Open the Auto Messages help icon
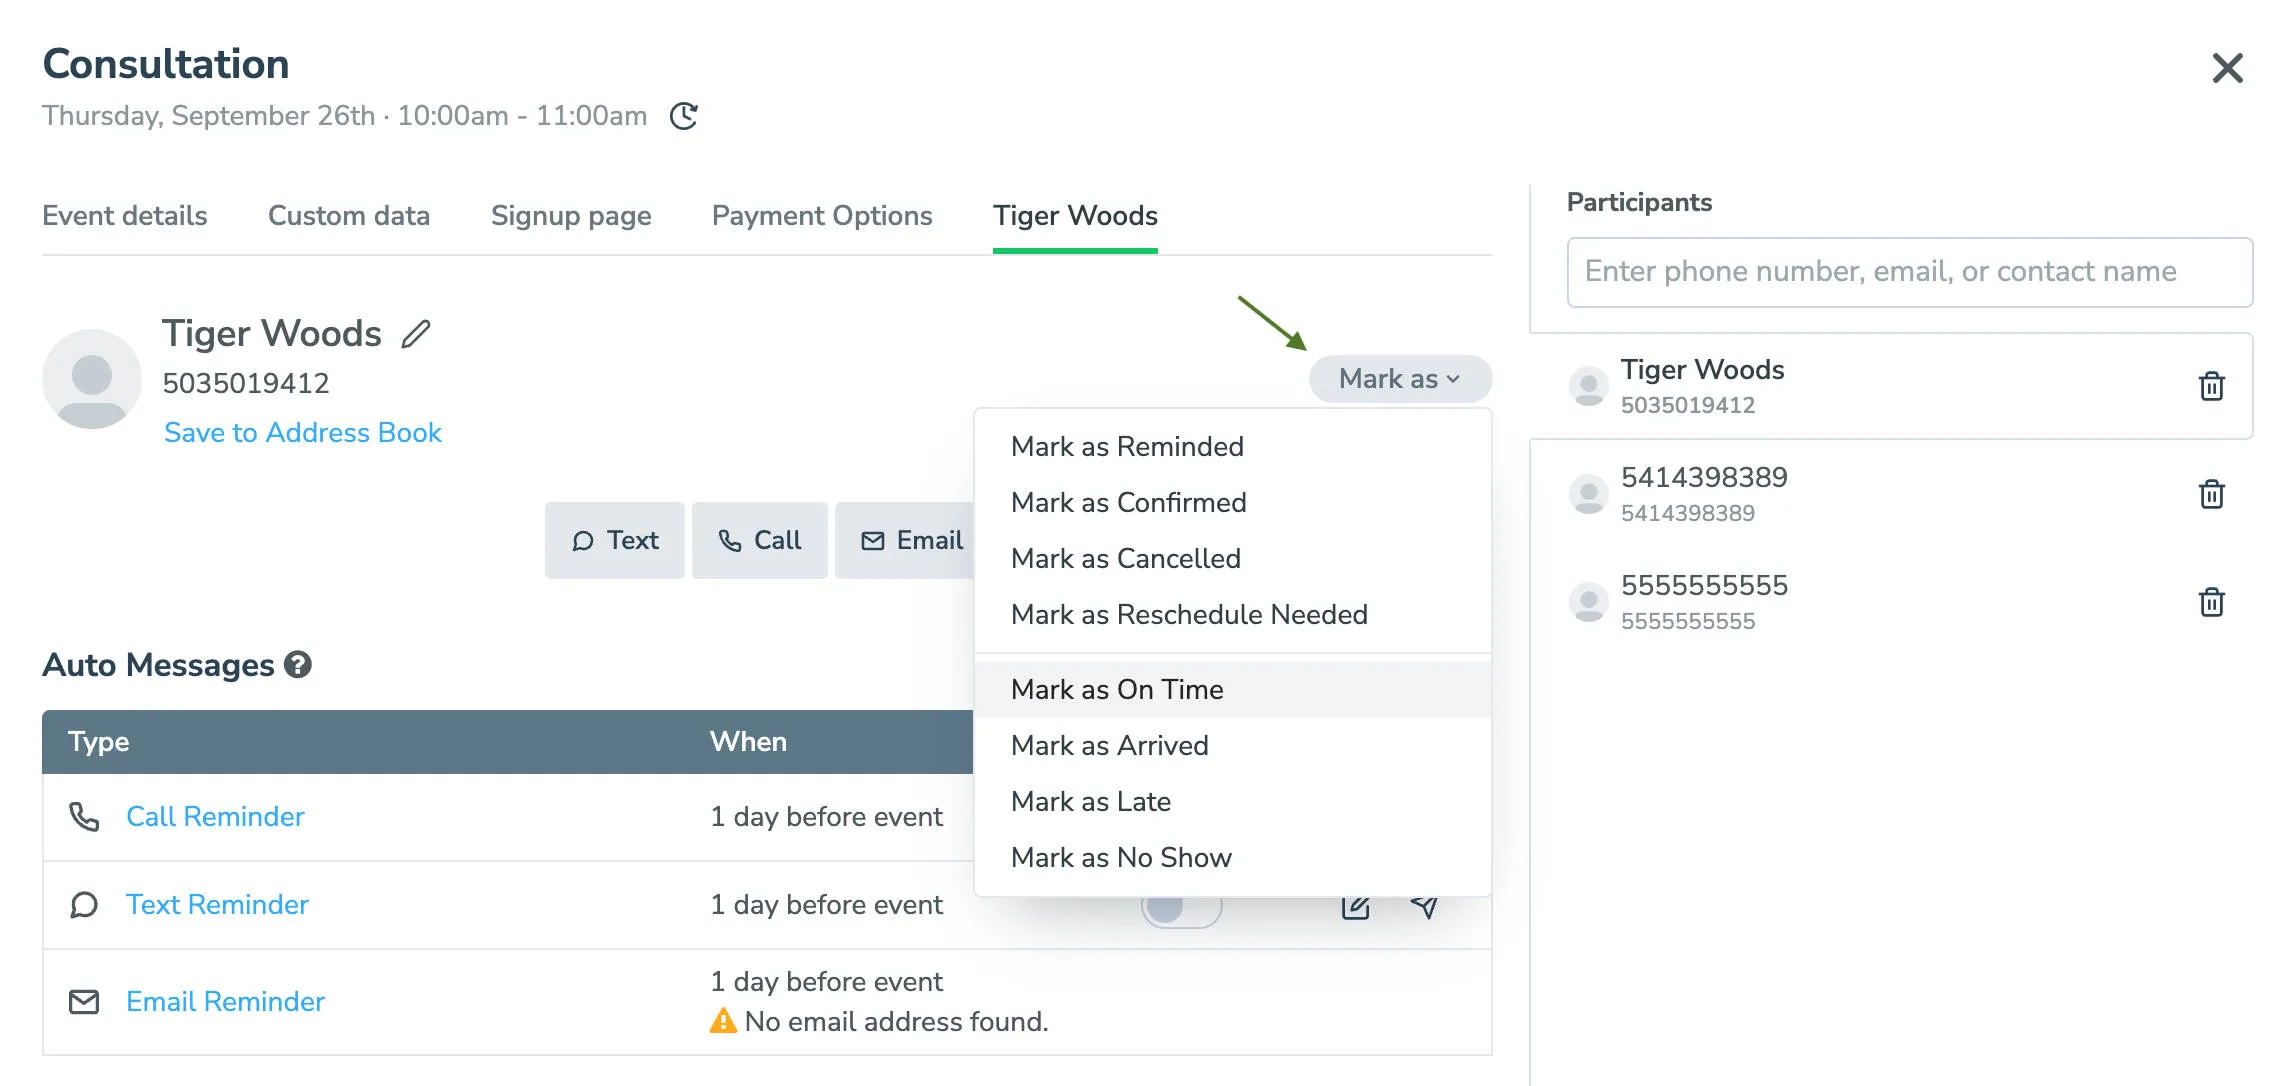 [296, 664]
